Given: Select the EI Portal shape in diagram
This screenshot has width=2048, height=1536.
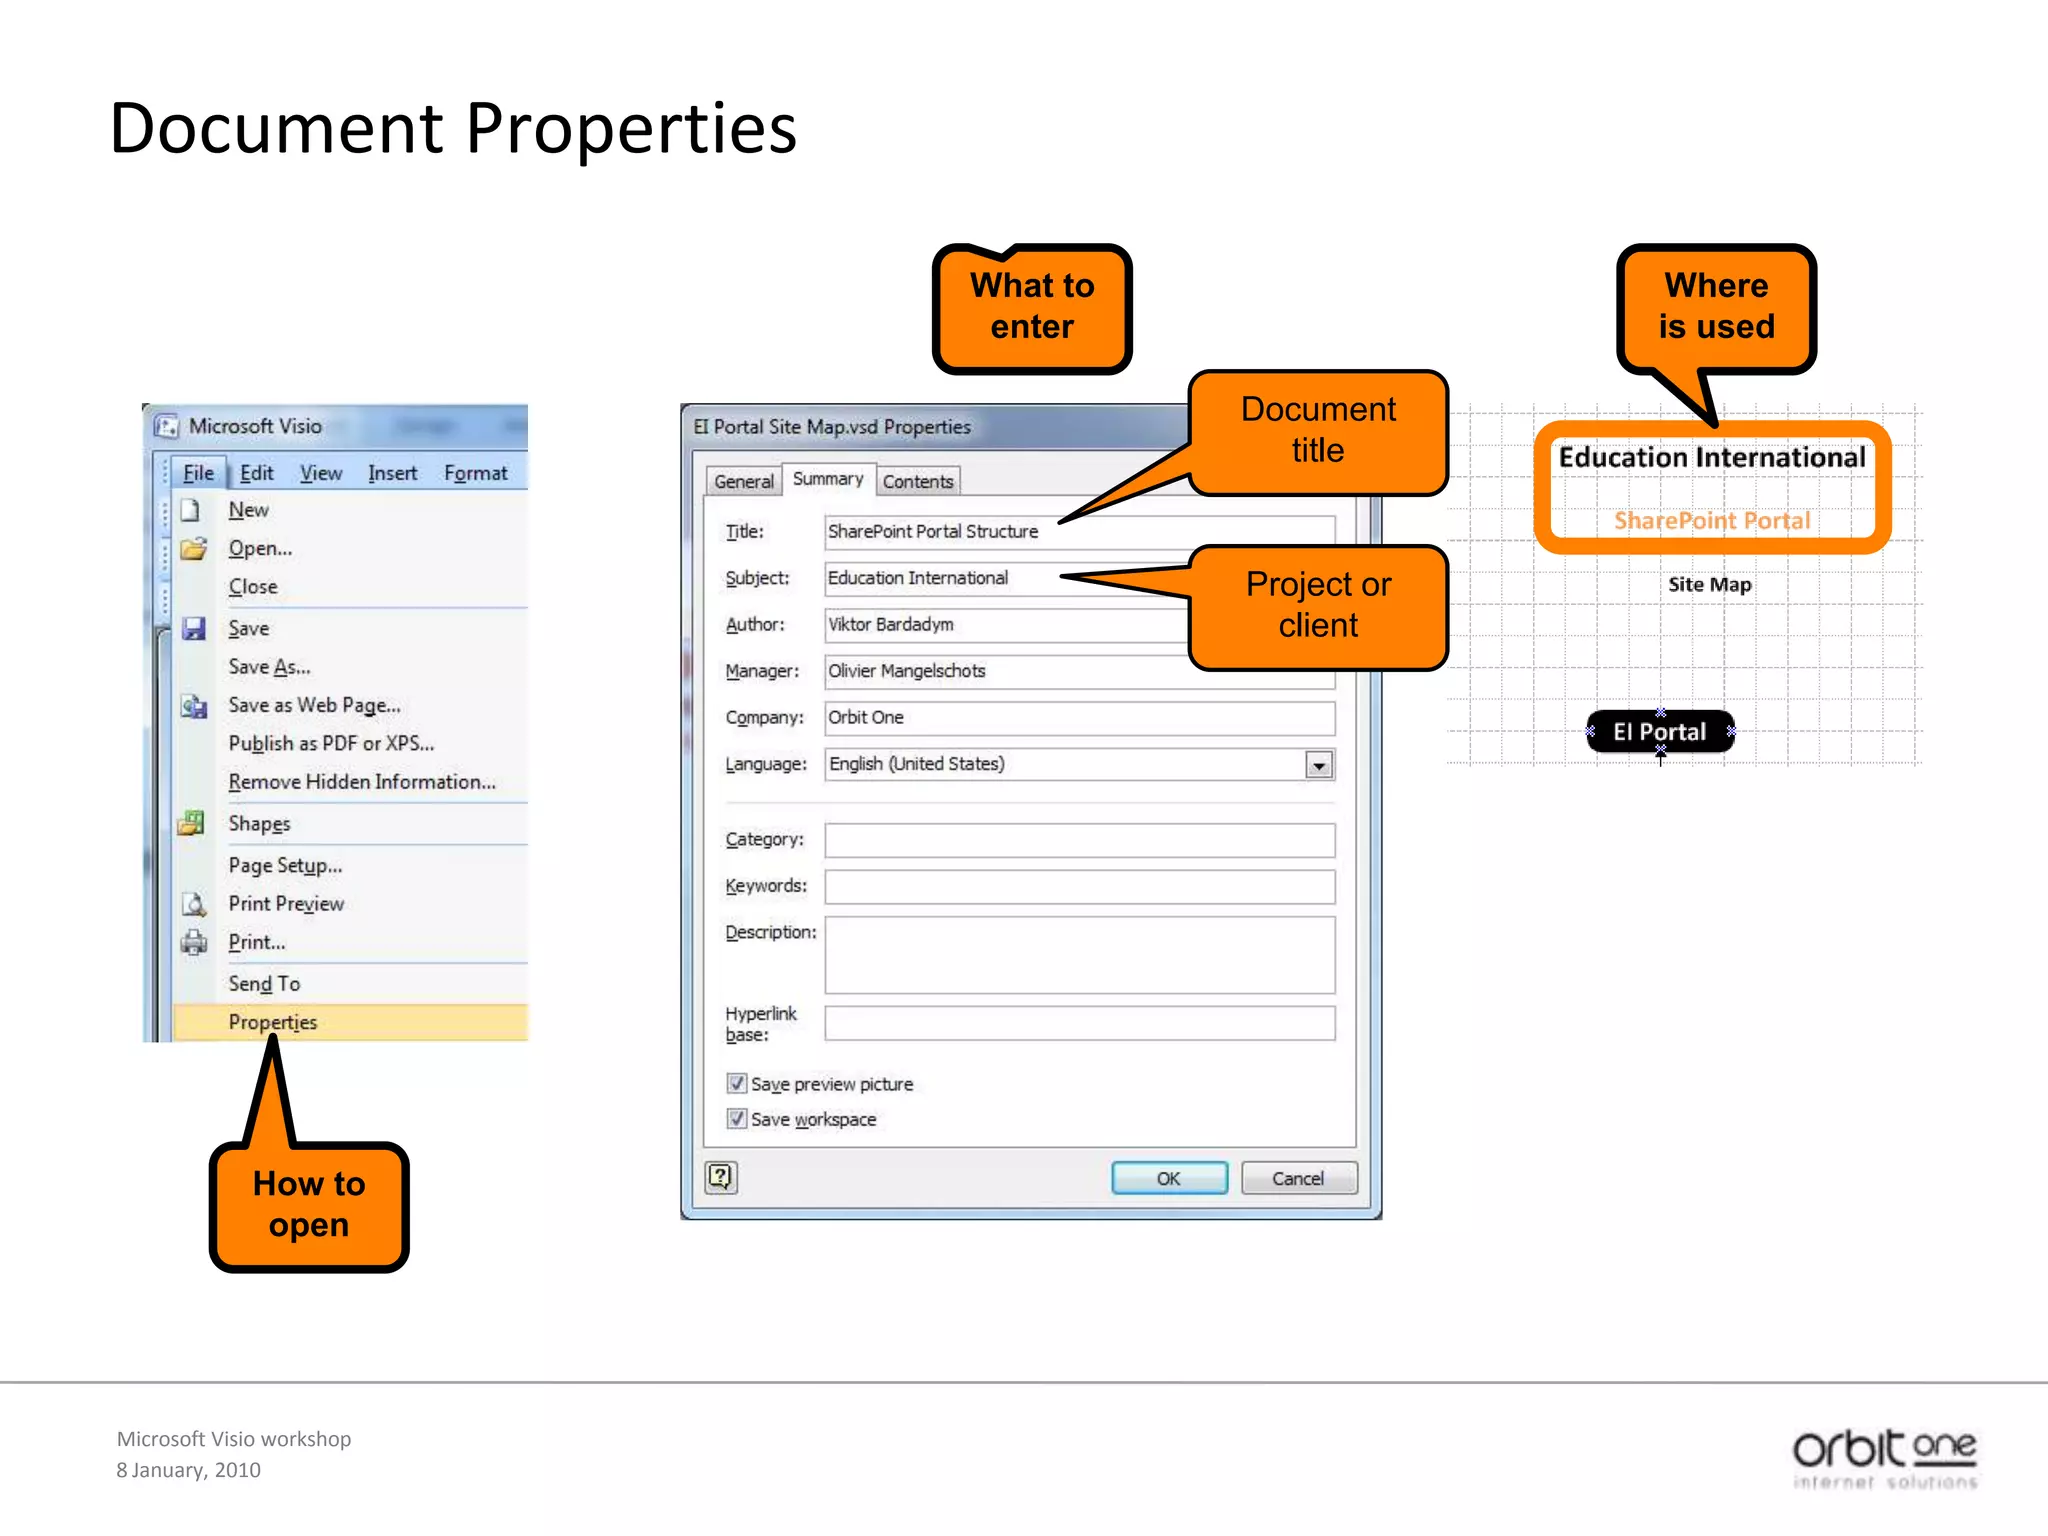Looking at the screenshot, I should coord(1660,732).
